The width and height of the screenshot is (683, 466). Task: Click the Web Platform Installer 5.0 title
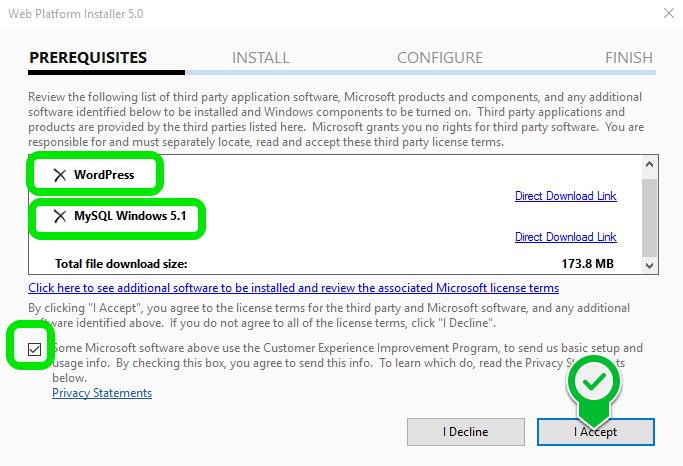pos(75,14)
